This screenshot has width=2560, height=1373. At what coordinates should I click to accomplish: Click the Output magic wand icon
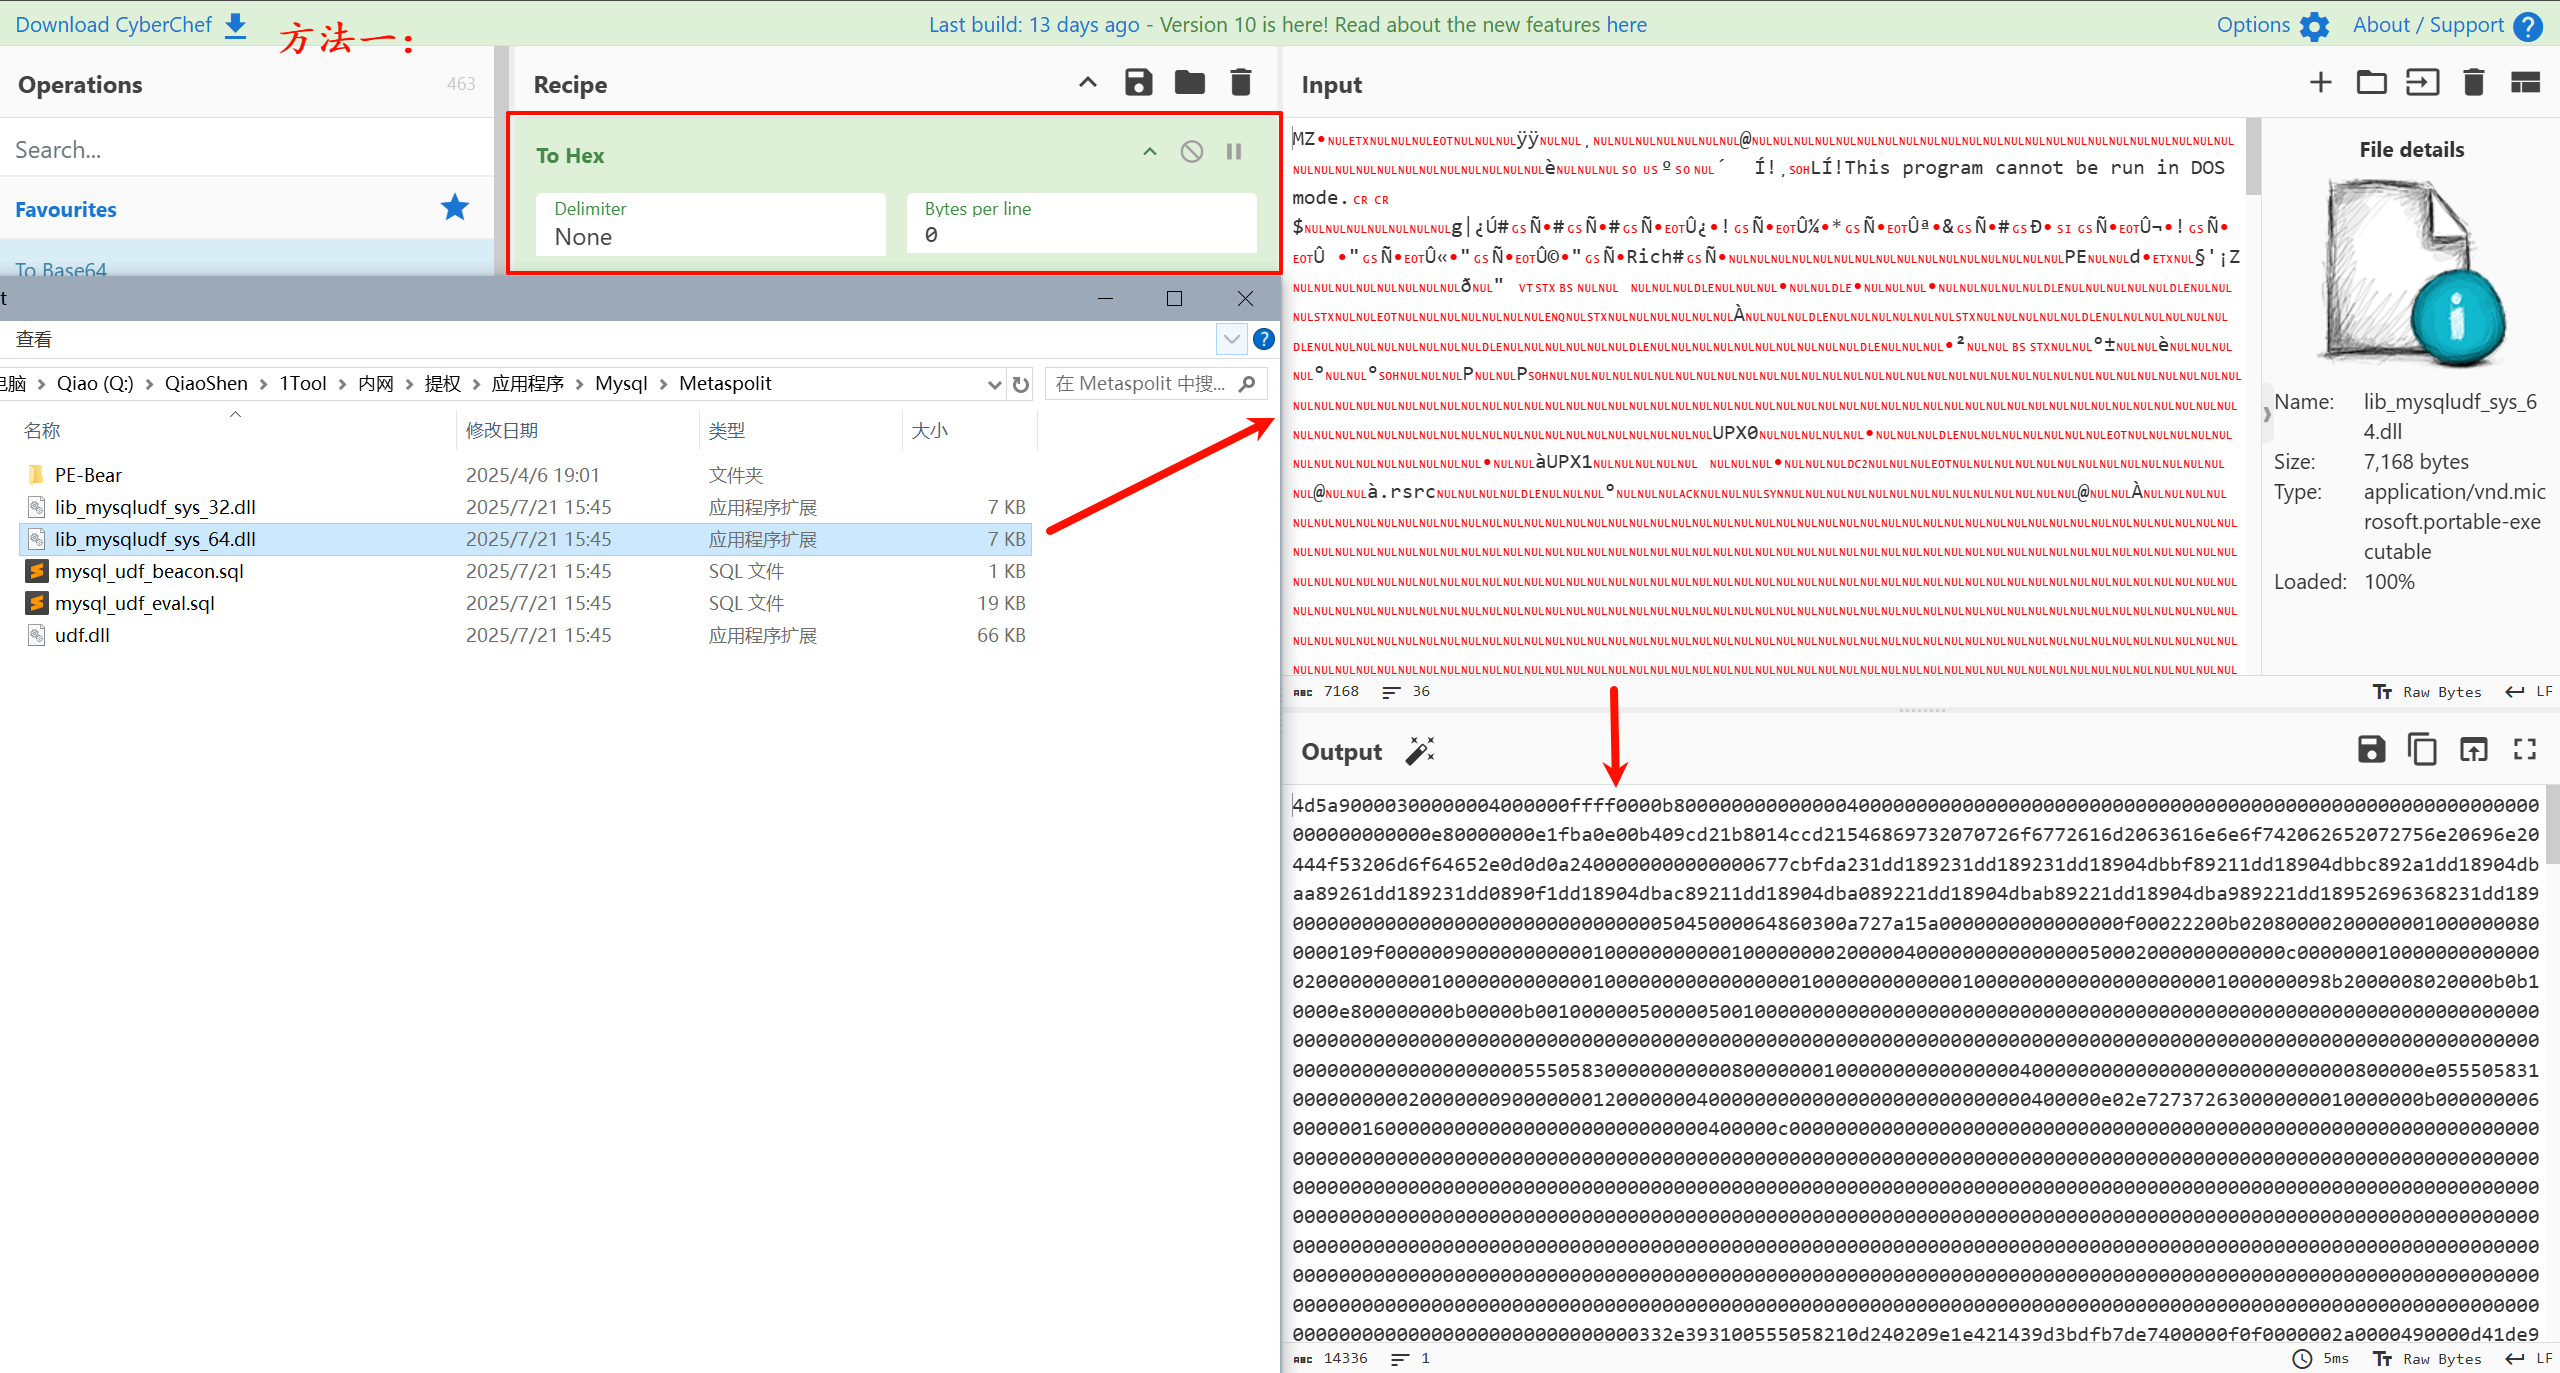click(1420, 751)
